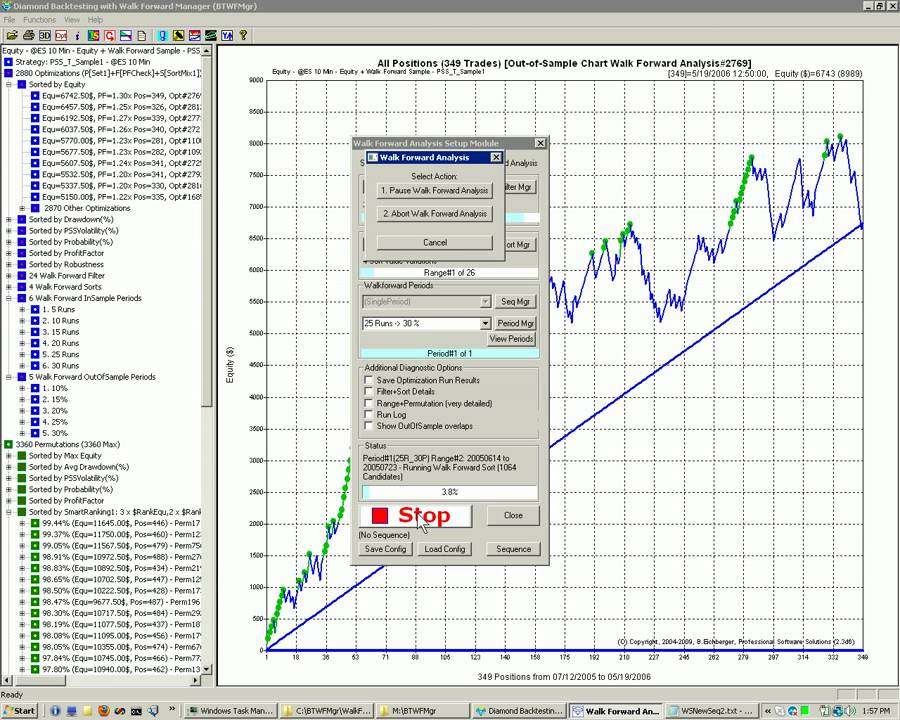Image resolution: width=900 pixels, height=720 pixels.
Task: Enable Range+Permutation (very detailed) checkbox
Action: pyautogui.click(x=369, y=403)
